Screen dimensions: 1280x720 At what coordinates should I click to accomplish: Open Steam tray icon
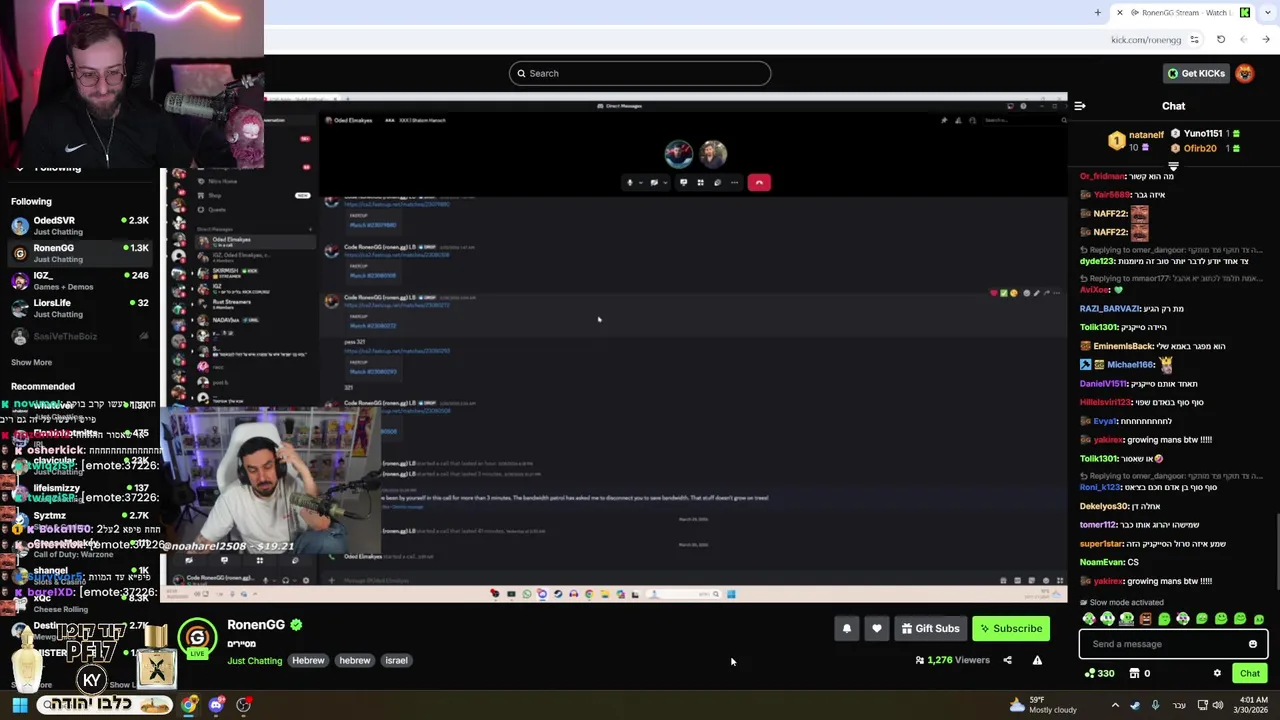tap(1135, 705)
